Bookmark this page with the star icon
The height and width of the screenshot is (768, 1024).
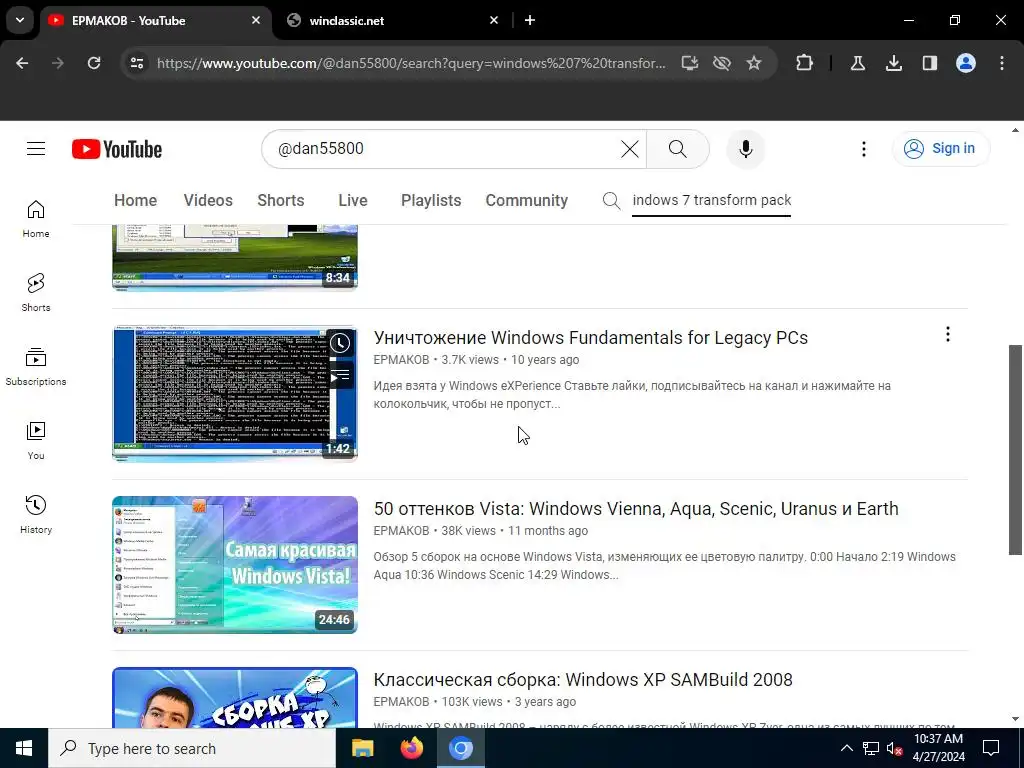pyautogui.click(x=754, y=63)
